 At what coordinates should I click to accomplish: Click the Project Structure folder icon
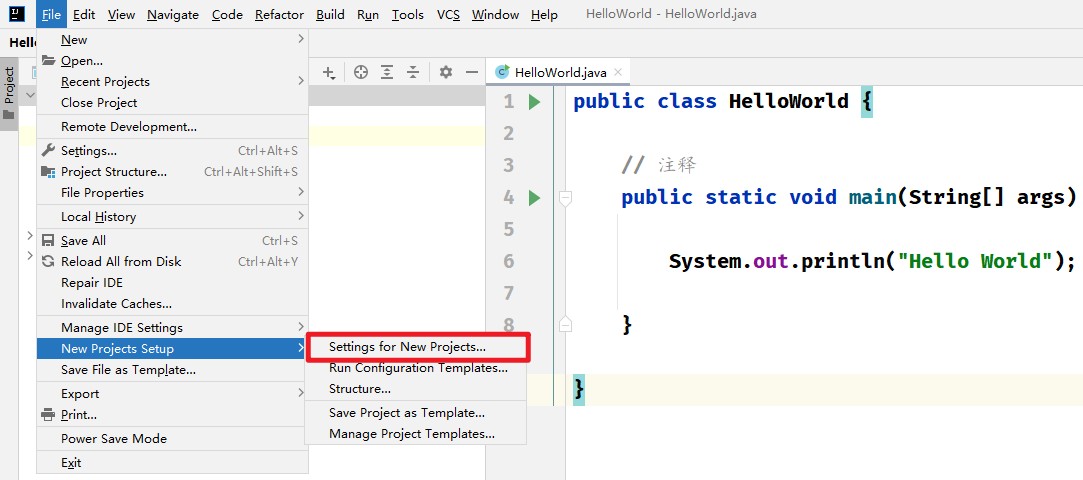click(48, 171)
